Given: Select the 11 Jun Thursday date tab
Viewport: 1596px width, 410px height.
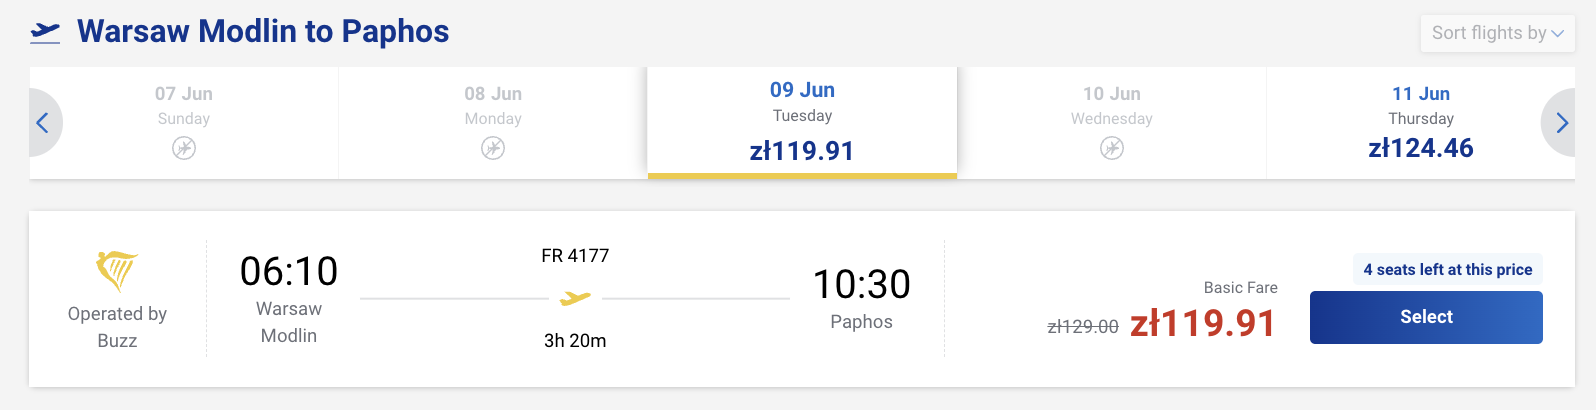Looking at the screenshot, I should point(1420,122).
